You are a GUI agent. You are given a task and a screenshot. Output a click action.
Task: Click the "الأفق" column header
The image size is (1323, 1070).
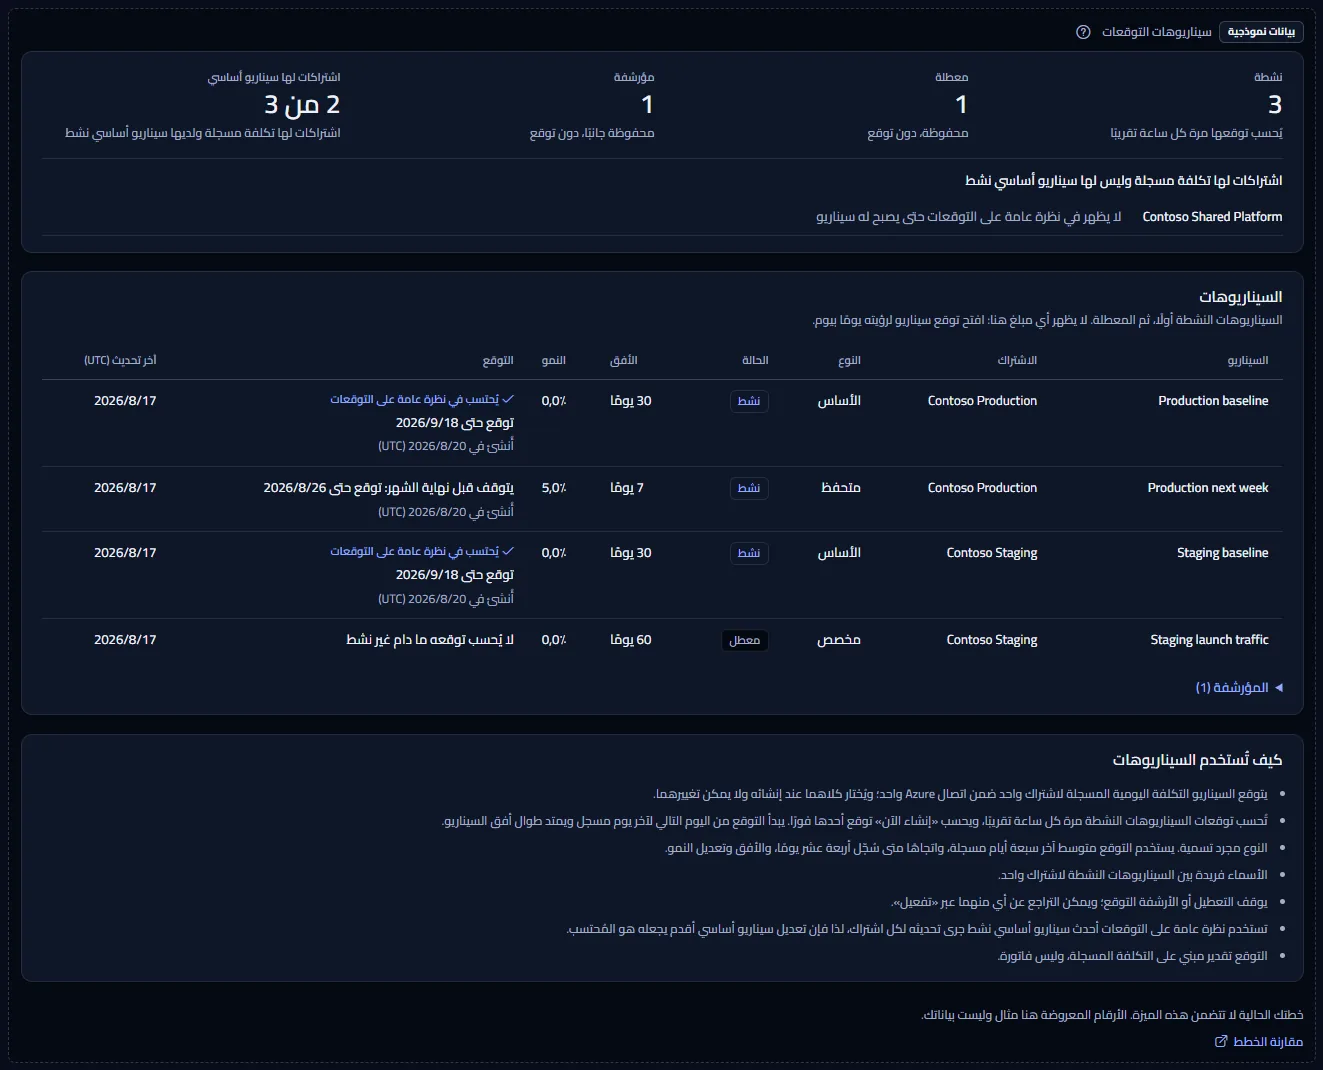pos(624,360)
